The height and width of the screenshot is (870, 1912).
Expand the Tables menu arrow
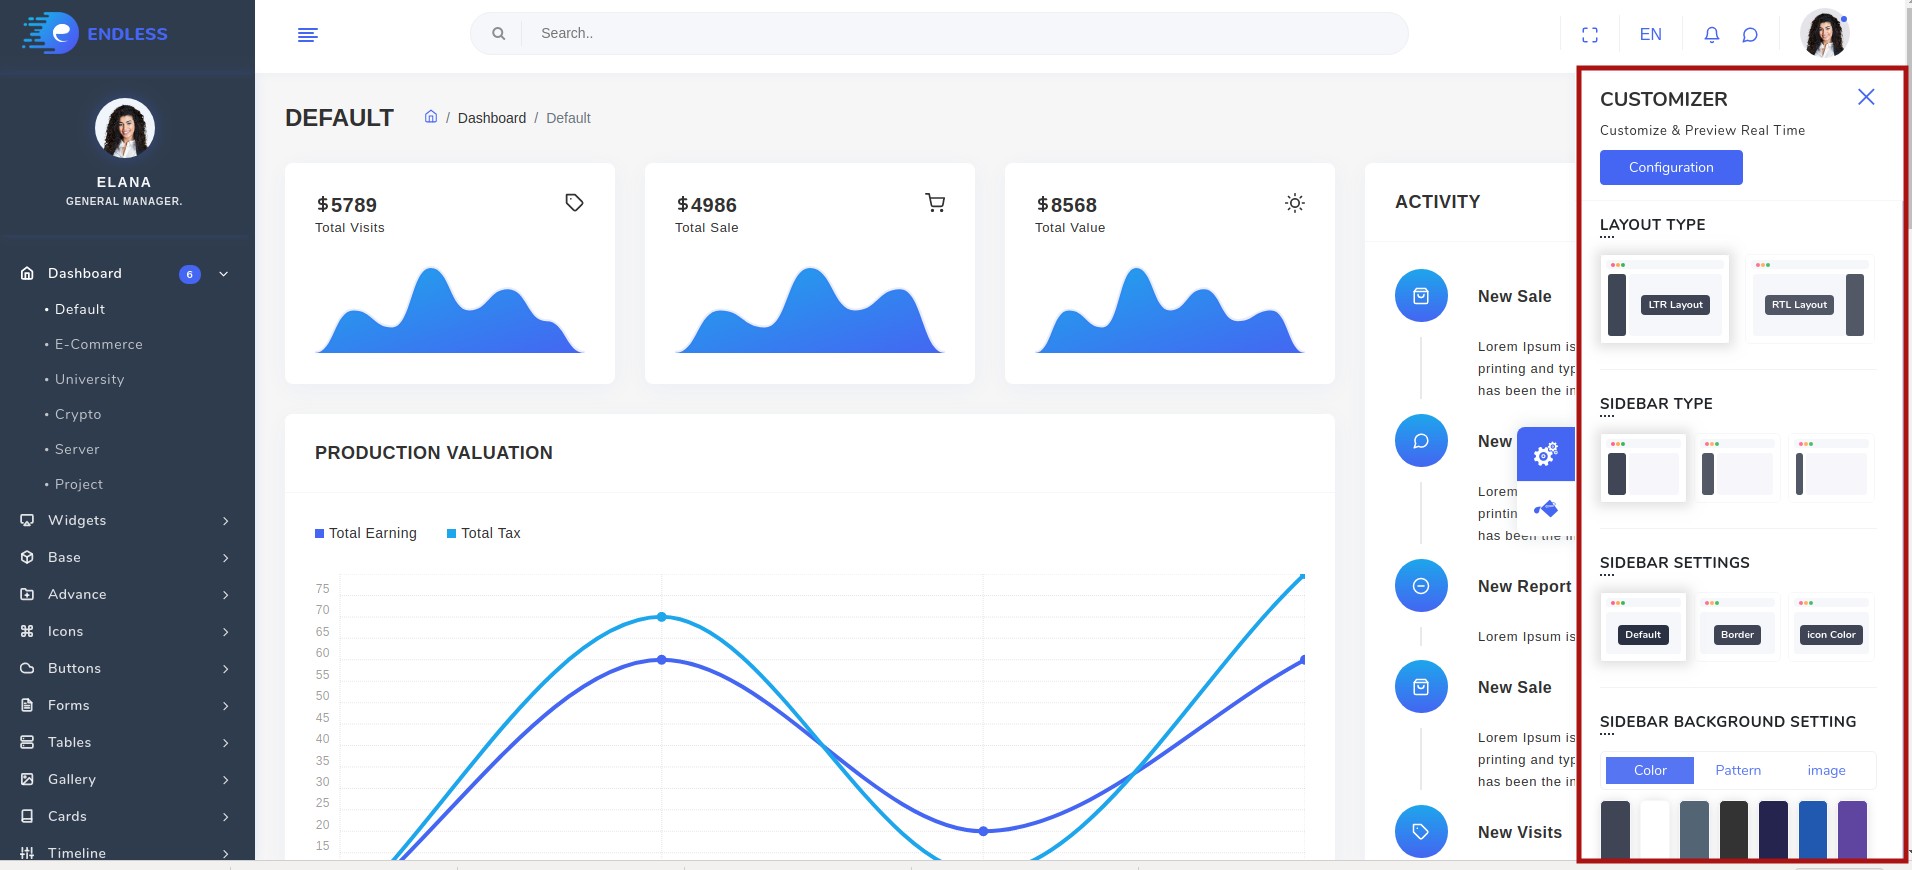coord(225,743)
